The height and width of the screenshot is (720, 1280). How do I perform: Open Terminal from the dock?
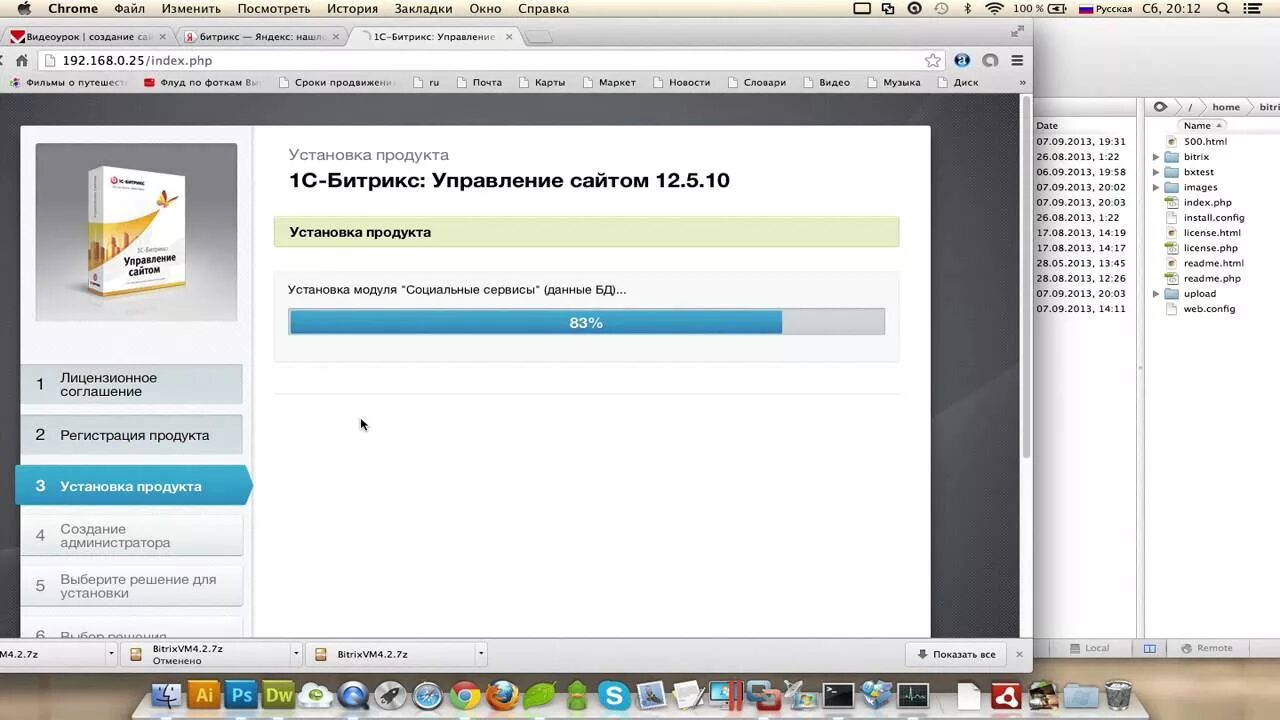tap(838, 695)
